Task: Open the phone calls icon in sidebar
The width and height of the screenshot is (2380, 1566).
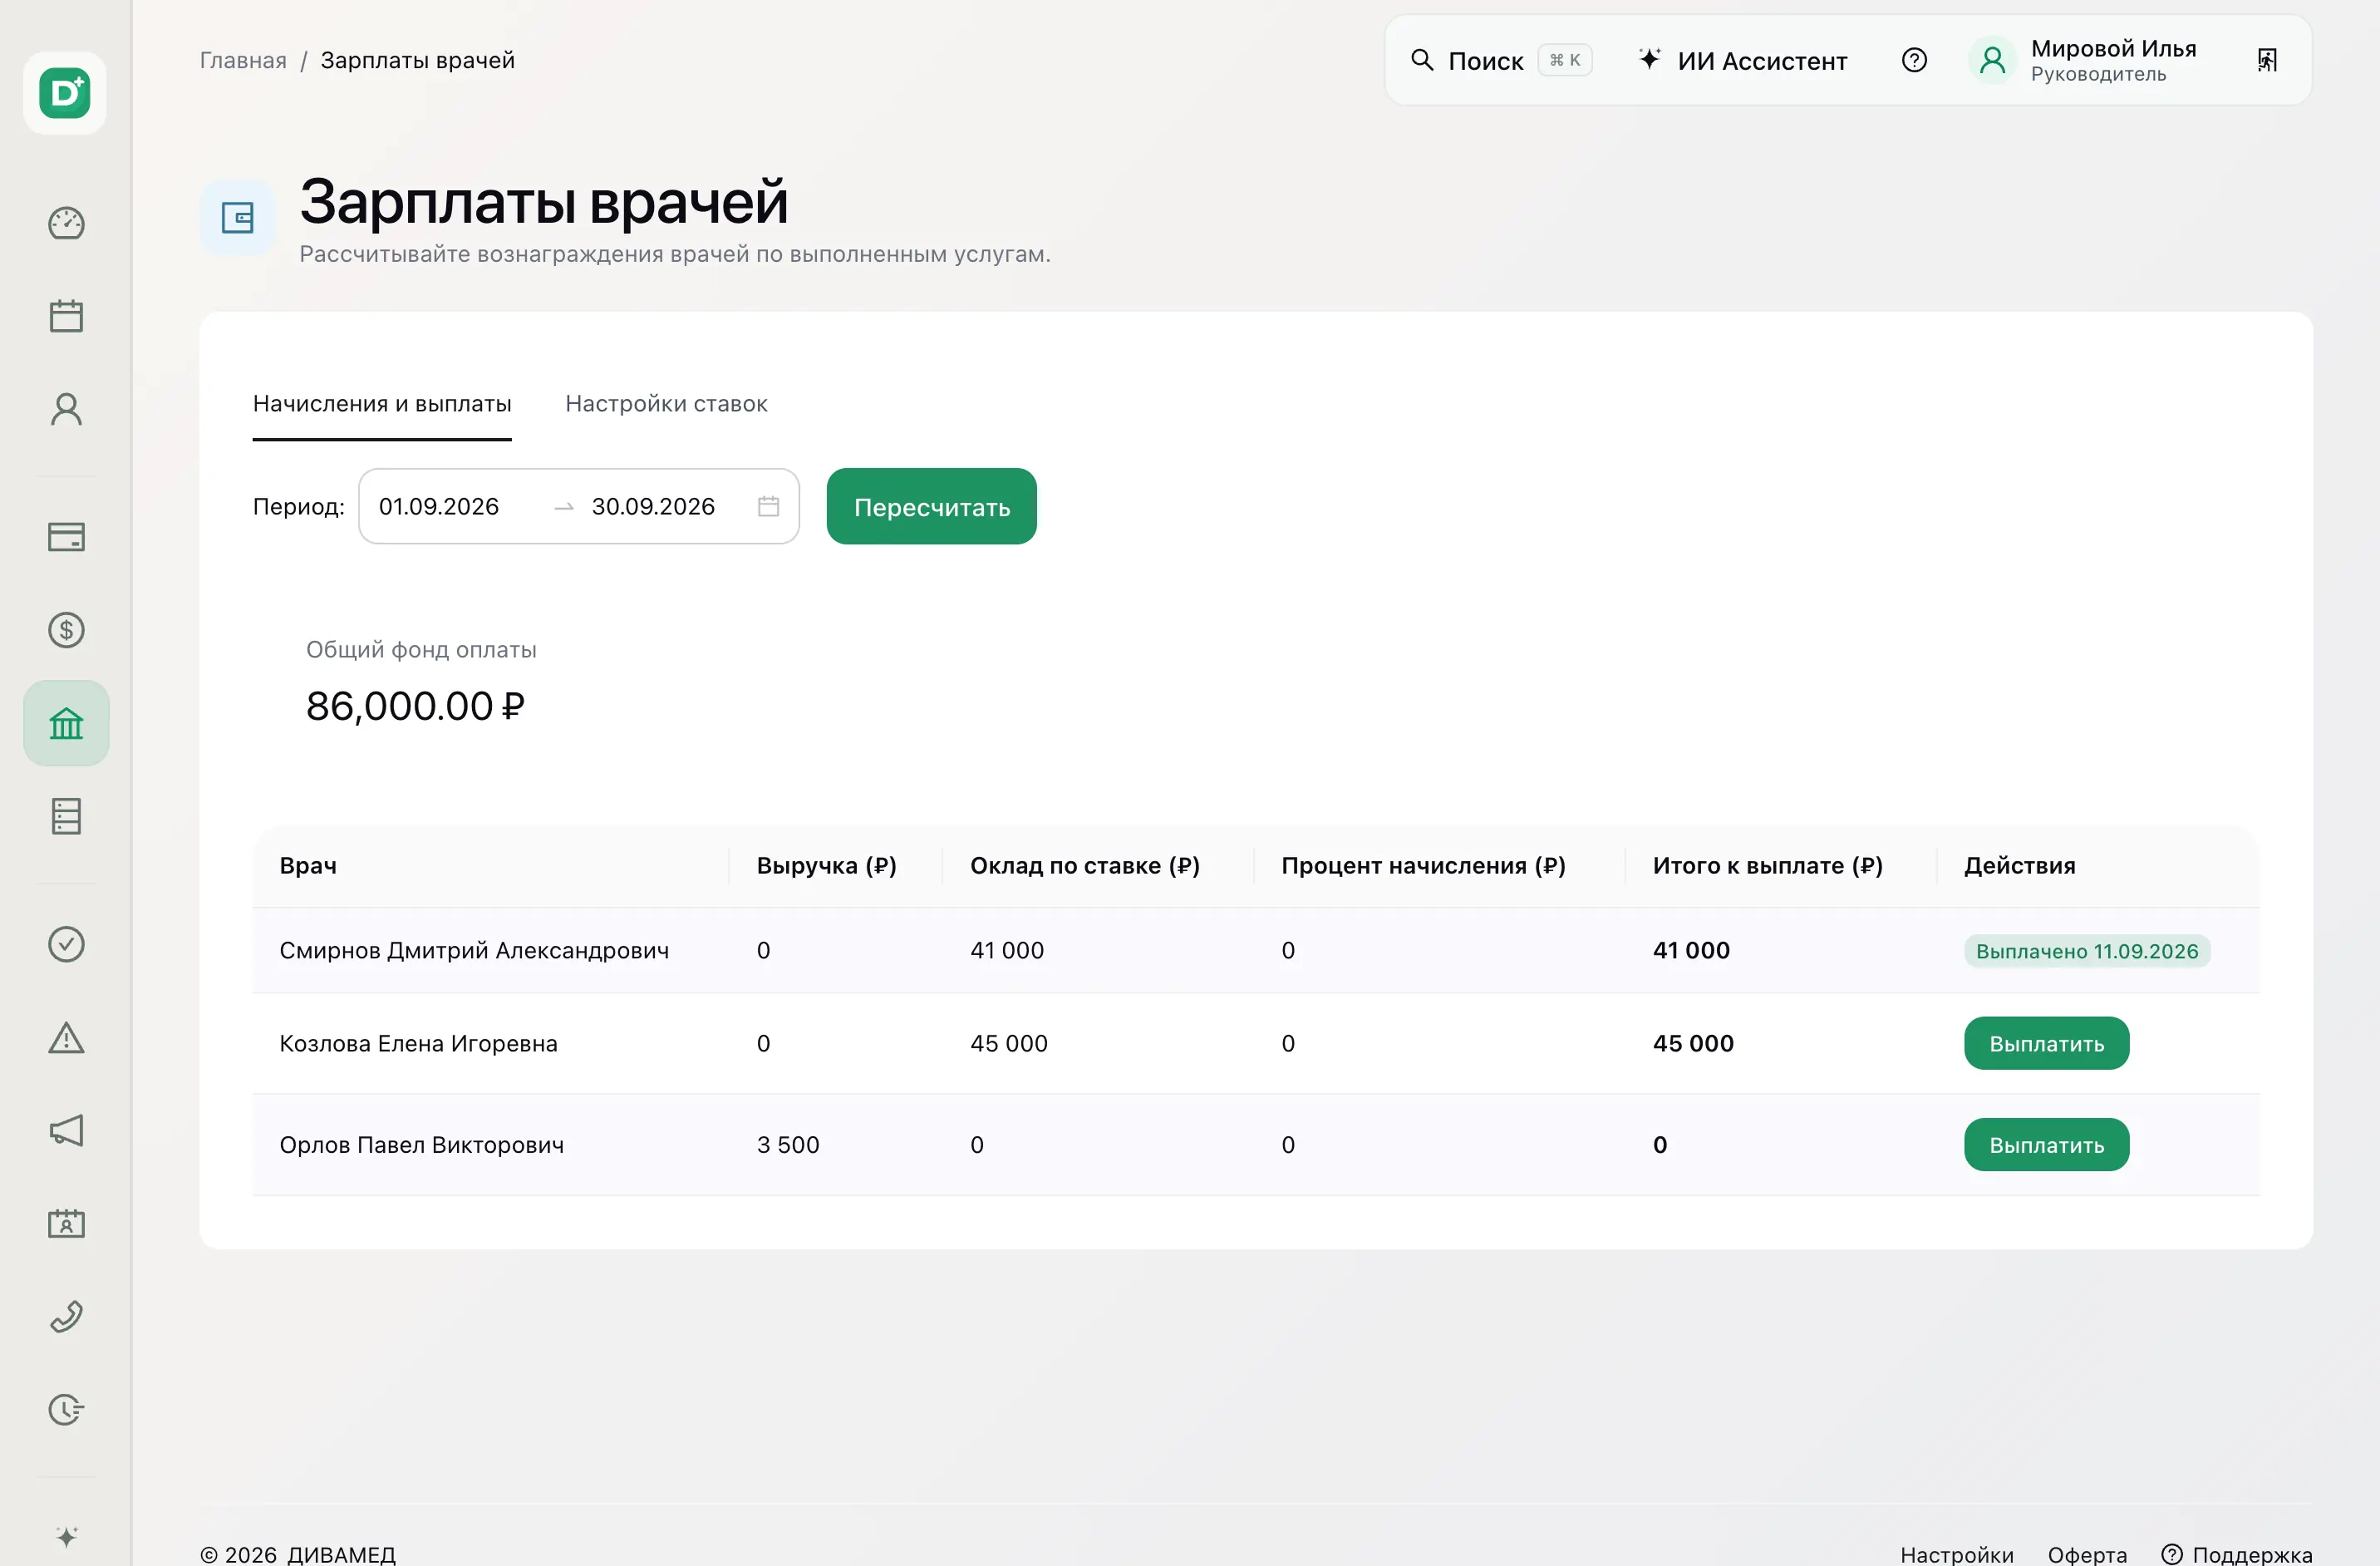Action: [x=66, y=1316]
